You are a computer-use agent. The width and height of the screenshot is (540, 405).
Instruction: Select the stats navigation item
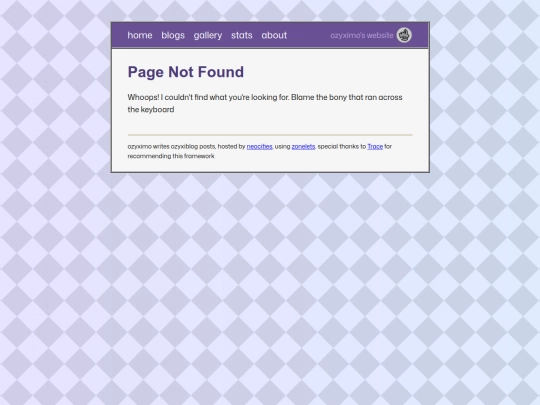coord(241,35)
